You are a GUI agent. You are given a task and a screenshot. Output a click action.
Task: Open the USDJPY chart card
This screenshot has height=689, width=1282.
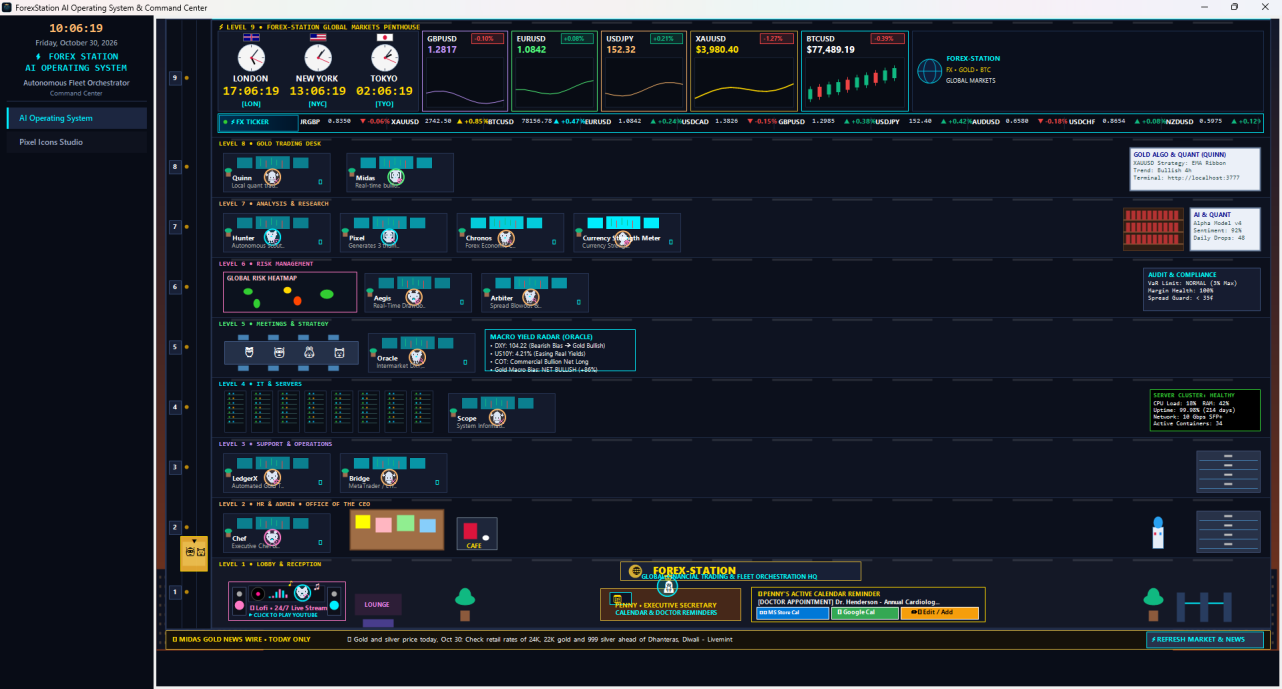pos(644,70)
